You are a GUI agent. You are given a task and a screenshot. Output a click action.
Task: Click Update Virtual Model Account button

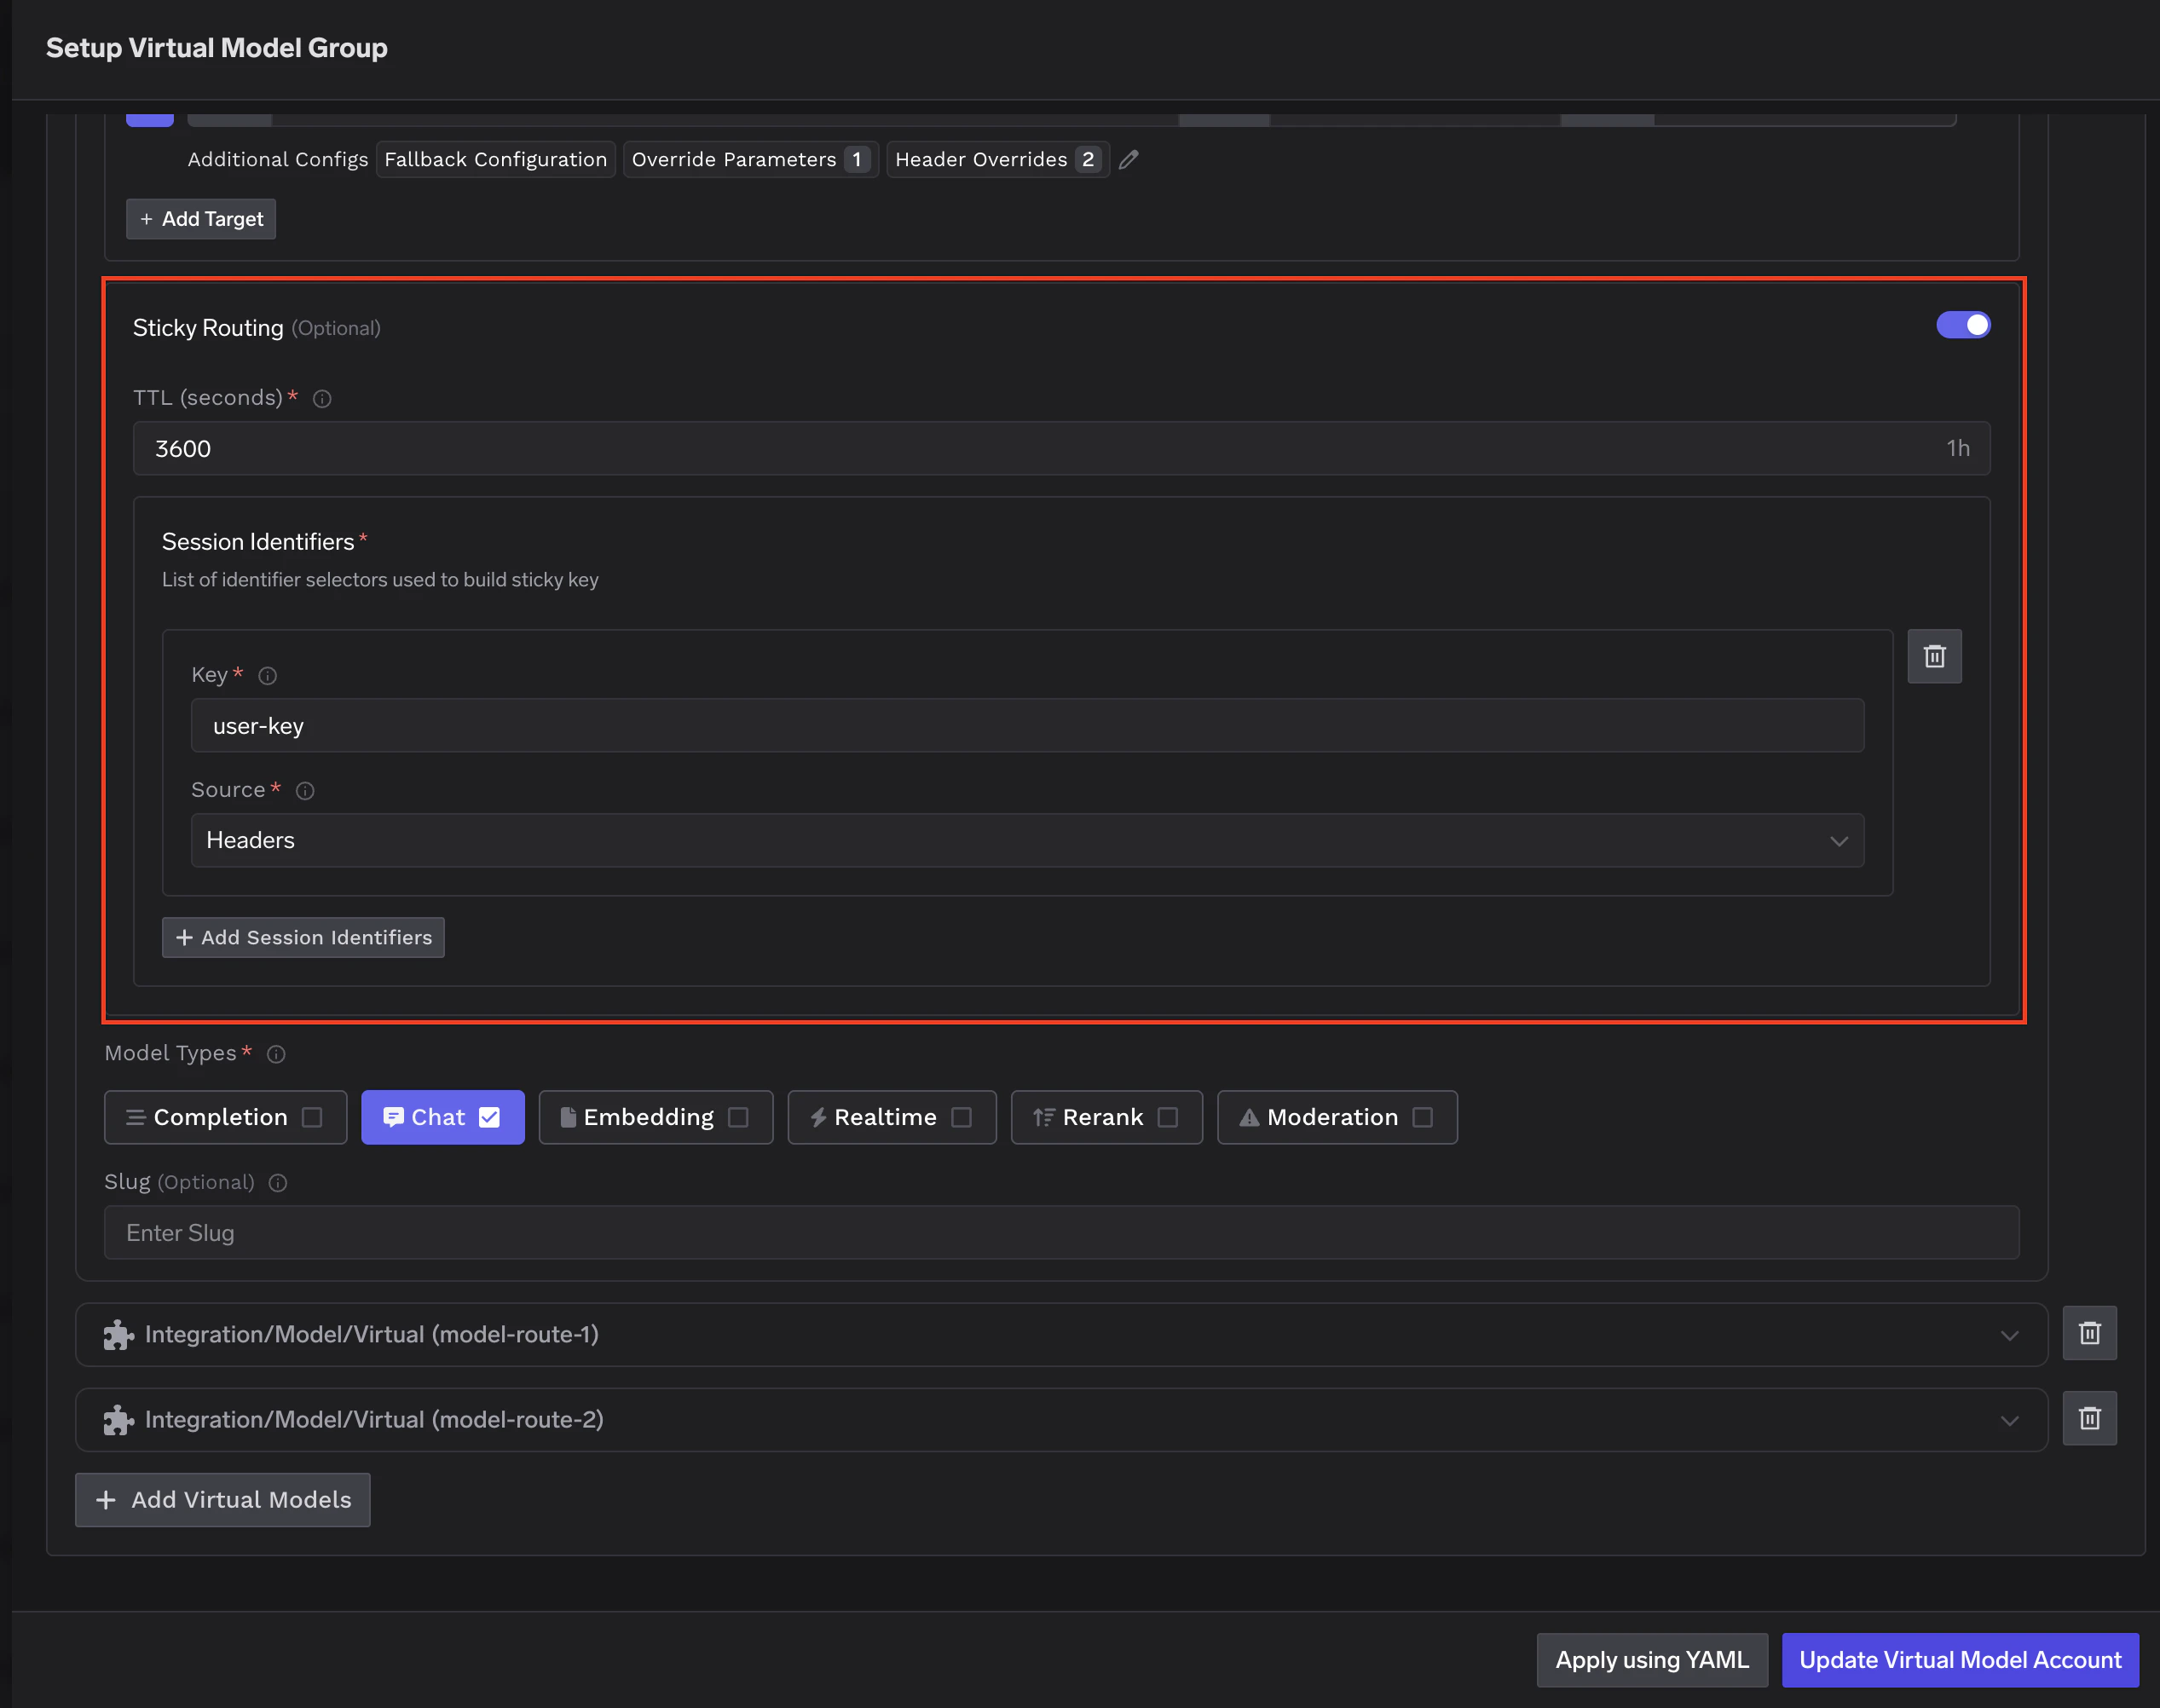coord(1959,1660)
